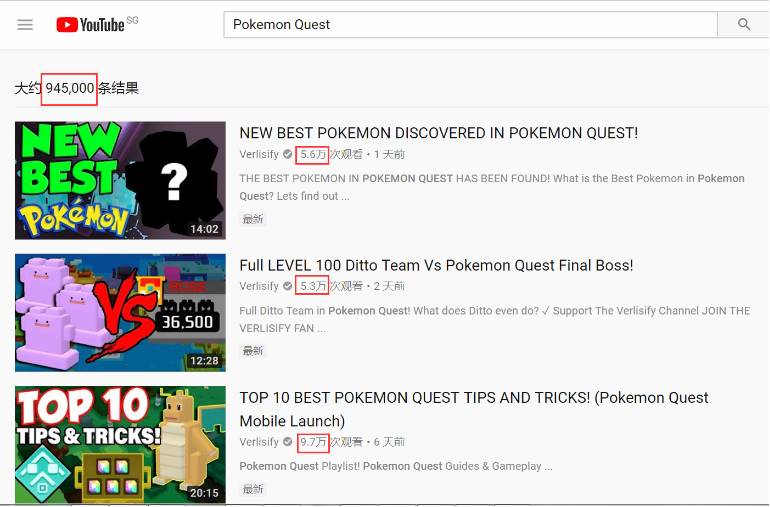Open the Ditto VS boss thumbnail
This screenshot has width=770, height=507.
tap(120, 312)
